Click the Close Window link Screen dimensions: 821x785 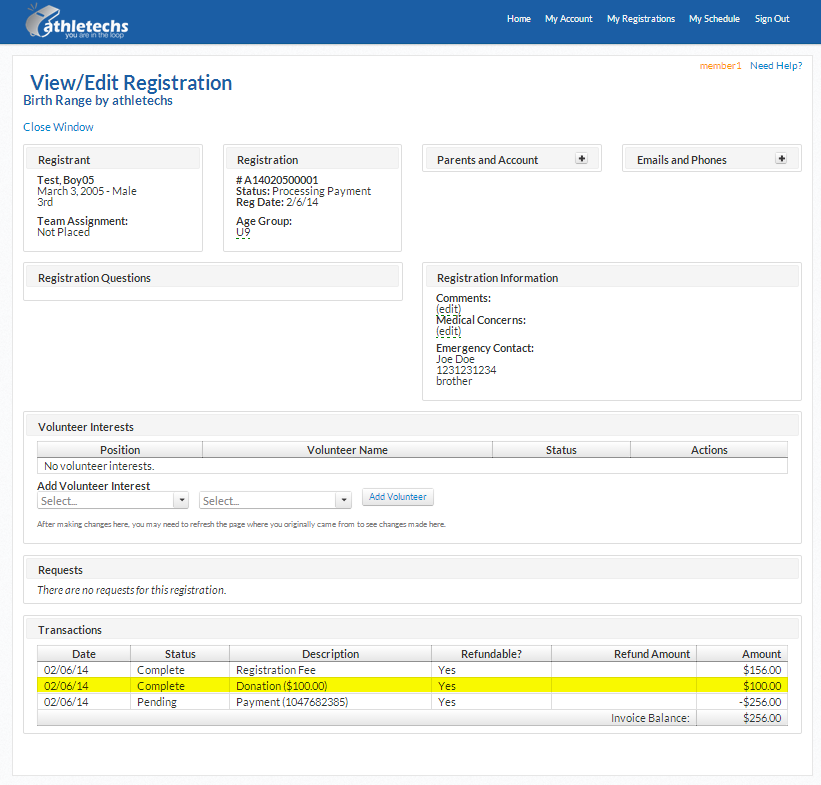point(58,127)
